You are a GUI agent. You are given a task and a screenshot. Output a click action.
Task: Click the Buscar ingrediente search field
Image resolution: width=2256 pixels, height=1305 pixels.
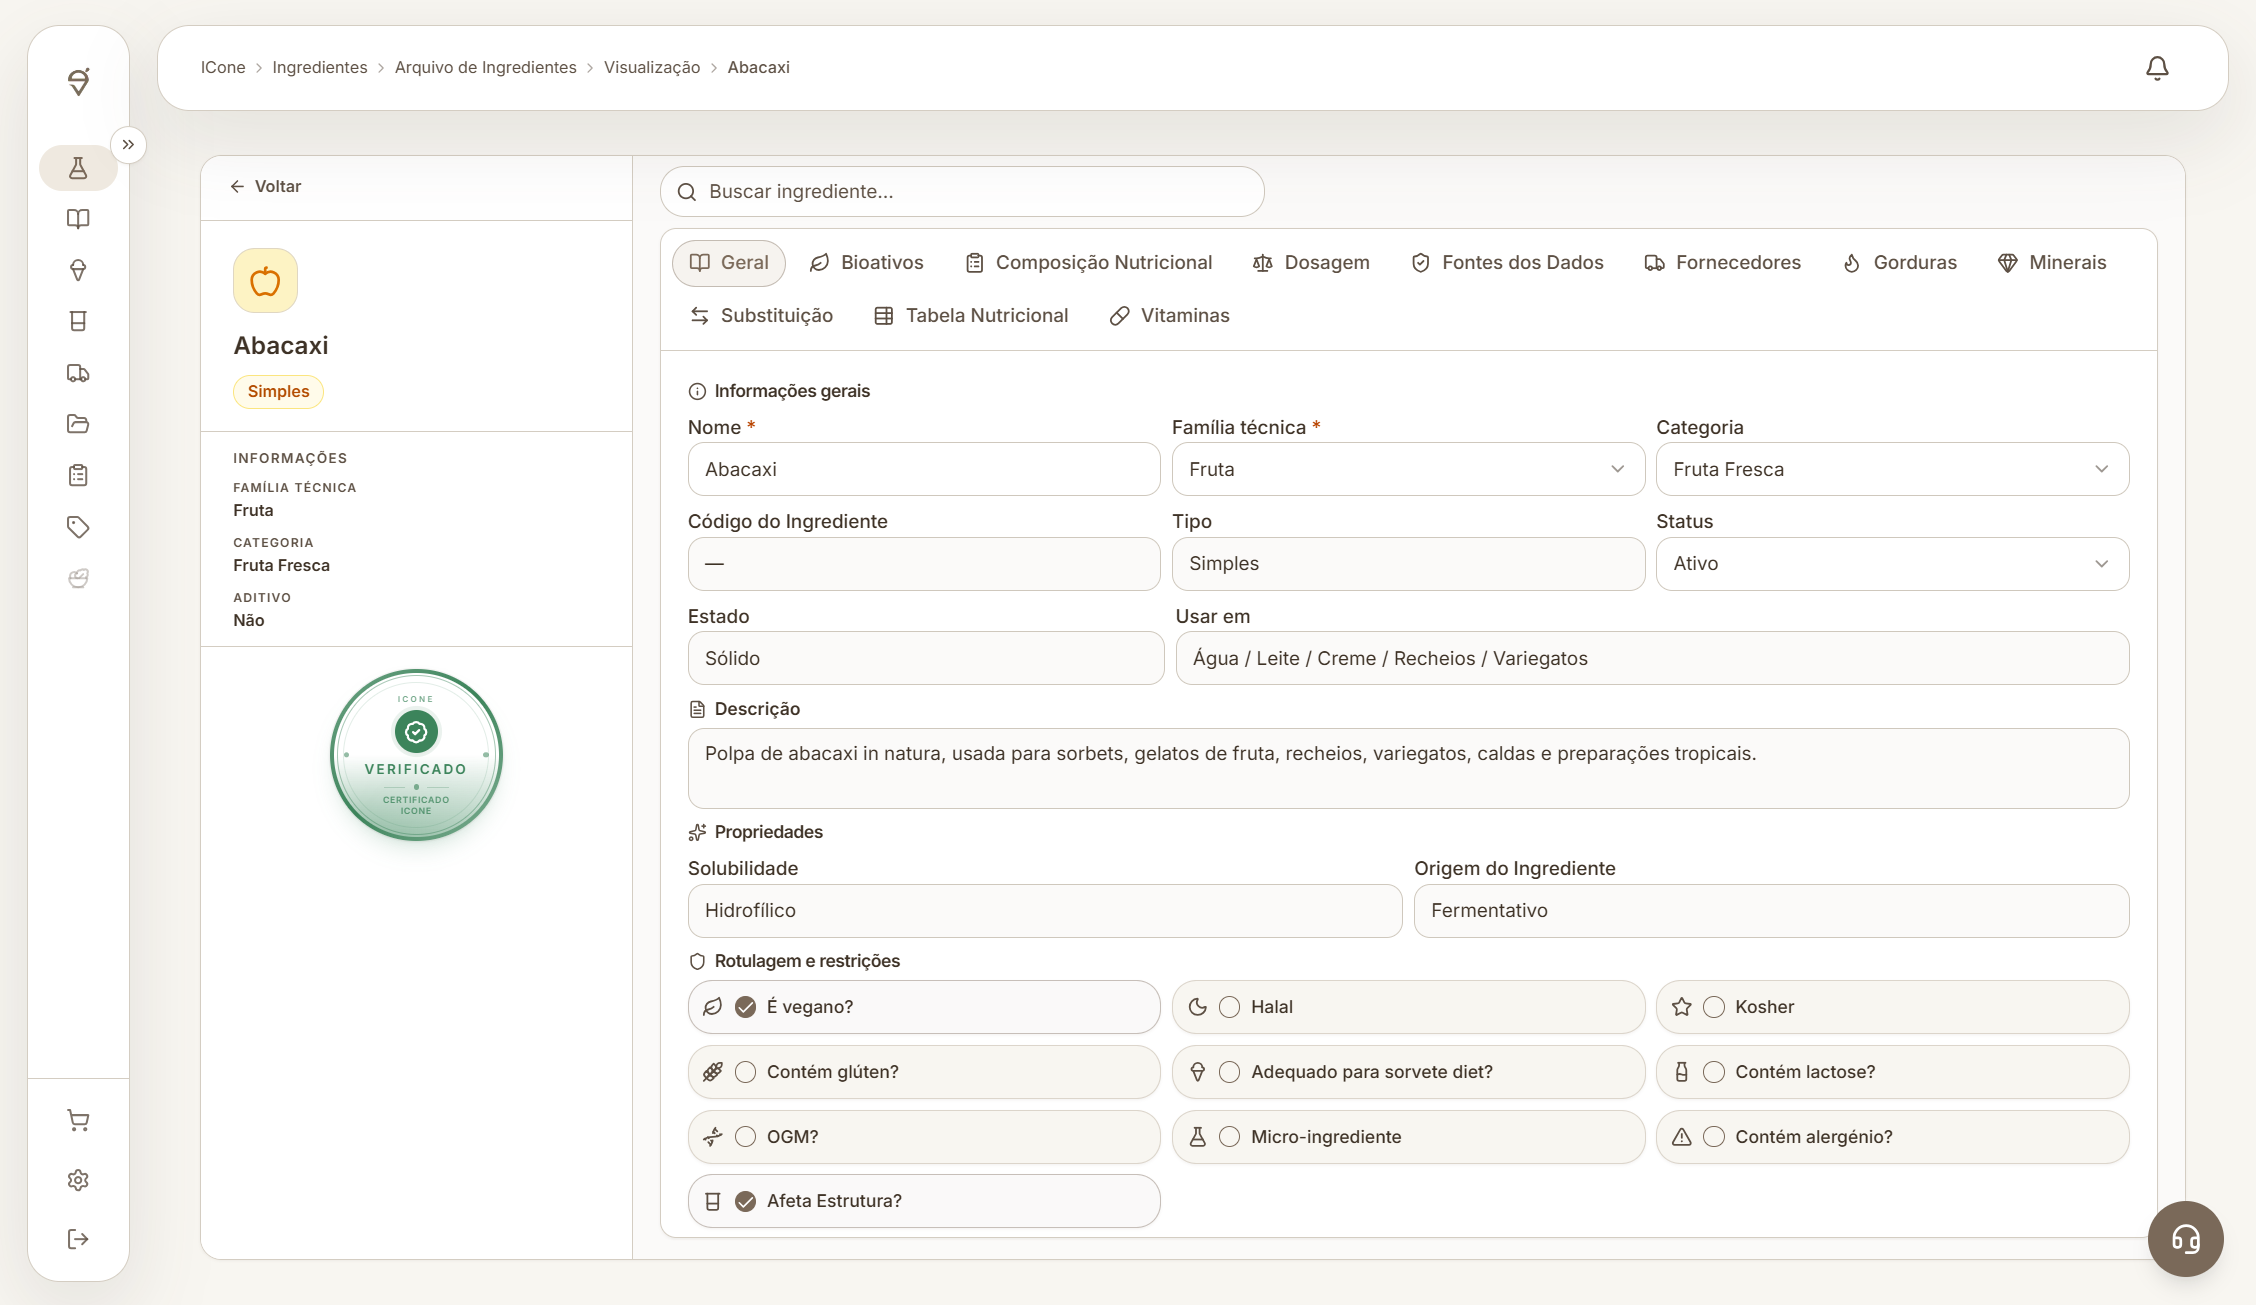coord(962,191)
